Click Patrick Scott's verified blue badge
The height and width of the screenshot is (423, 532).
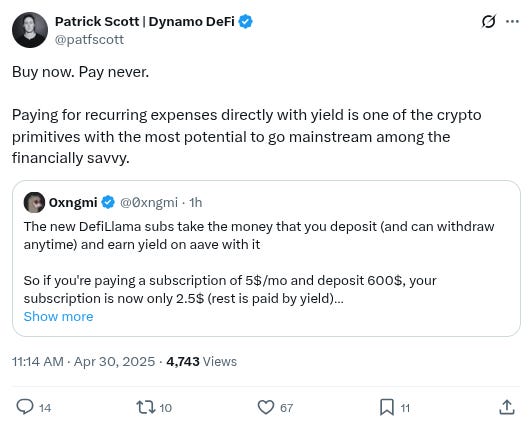point(245,21)
